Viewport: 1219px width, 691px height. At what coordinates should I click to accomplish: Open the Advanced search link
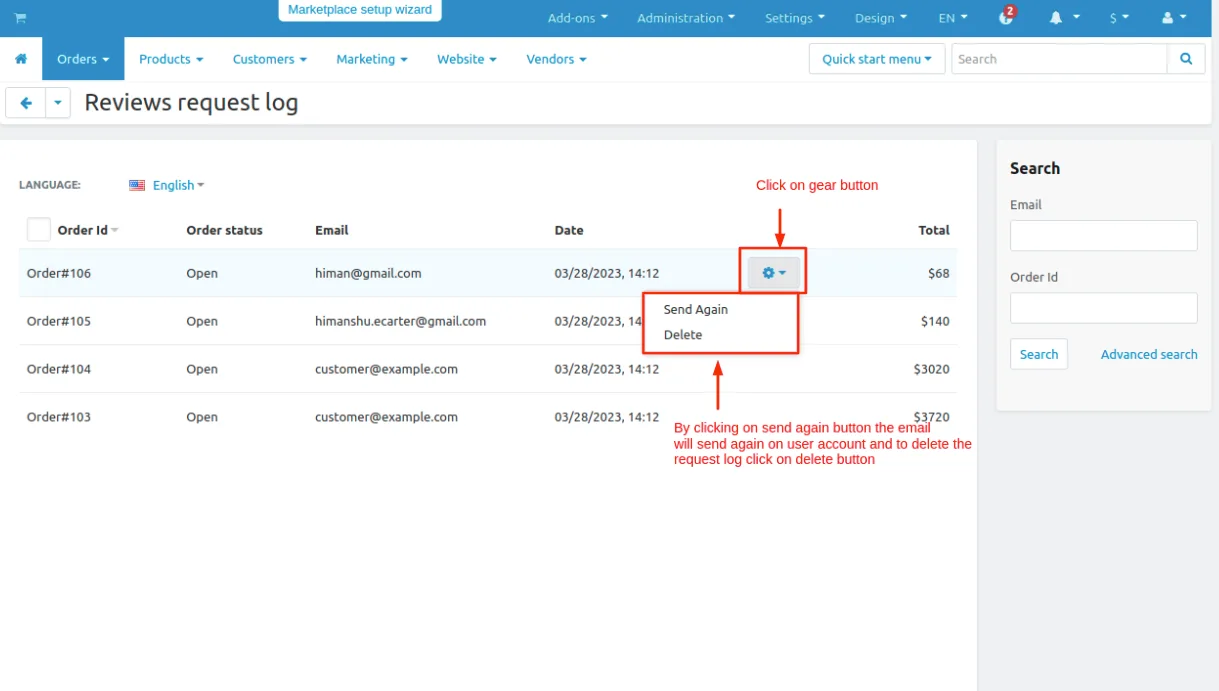click(x=1149, y=354)
